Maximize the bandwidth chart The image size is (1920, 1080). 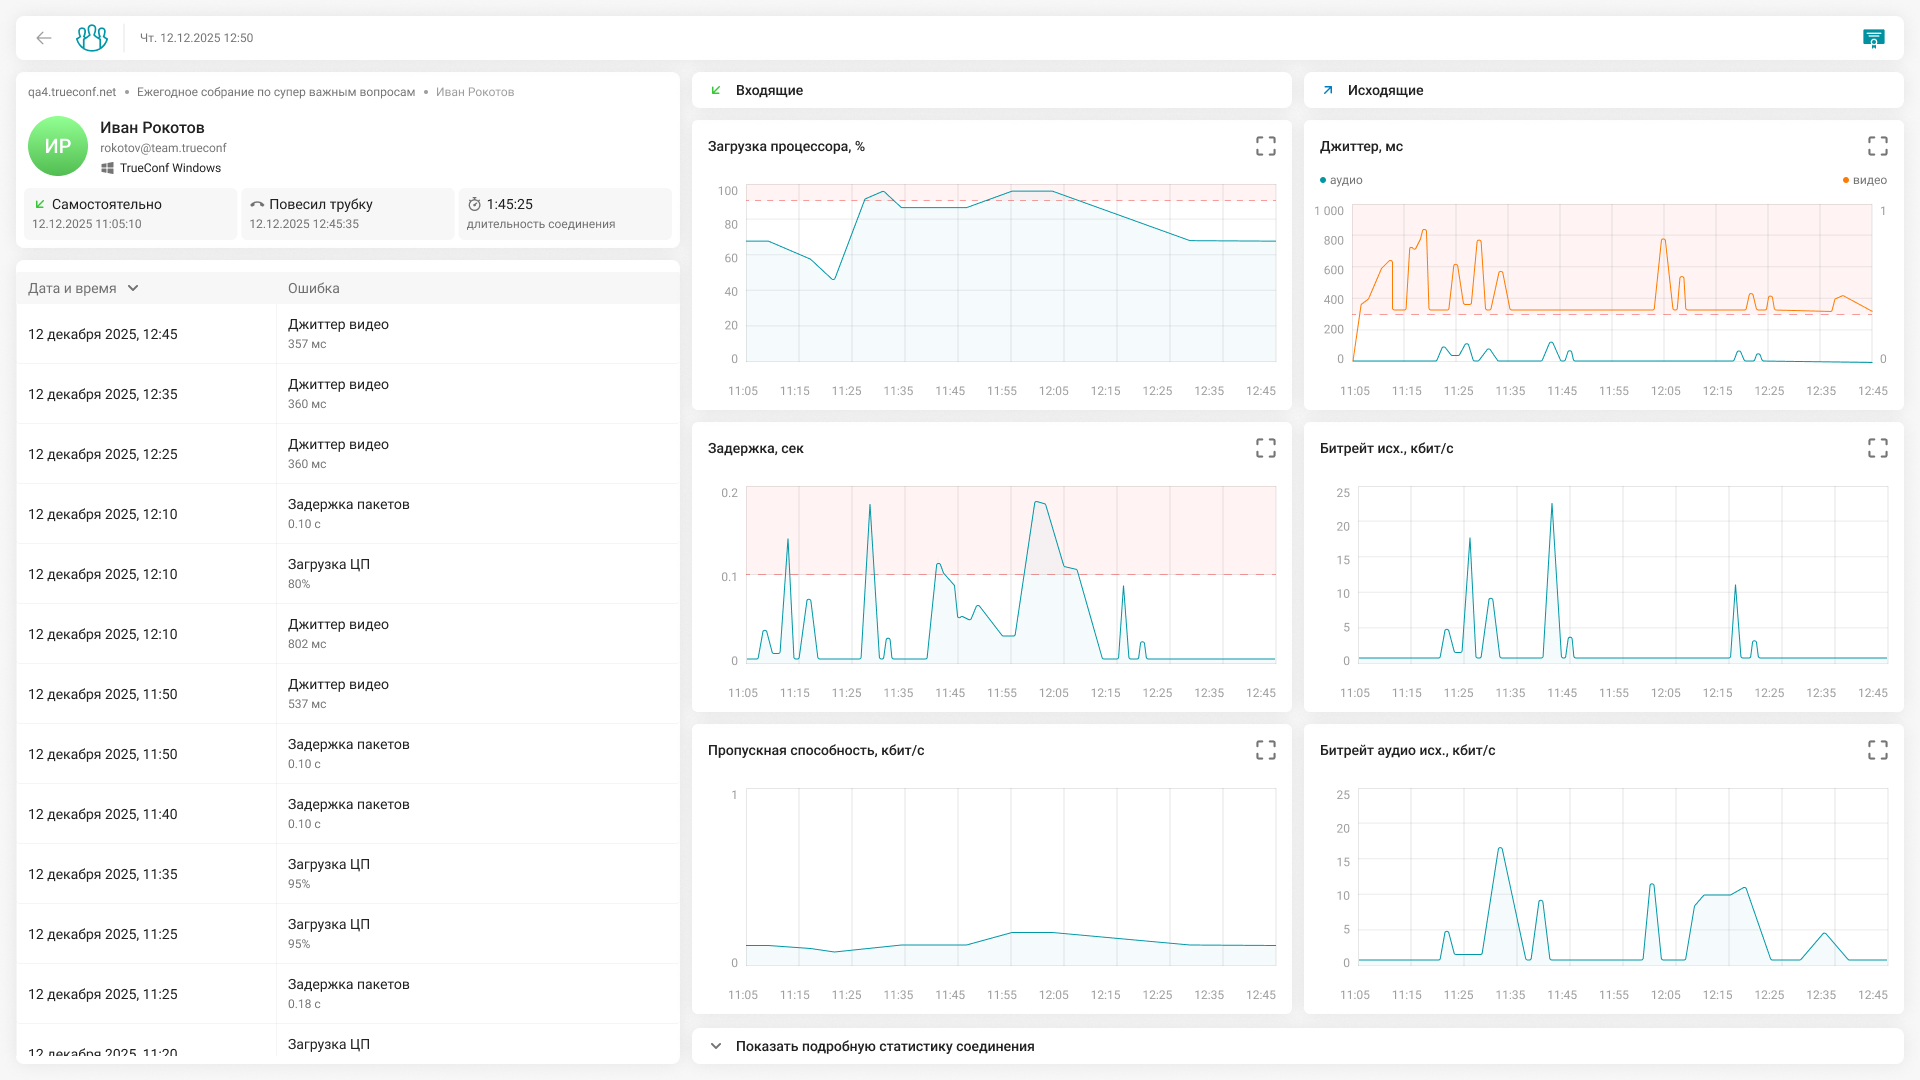pyautogui.click(x=1265, y=750)
